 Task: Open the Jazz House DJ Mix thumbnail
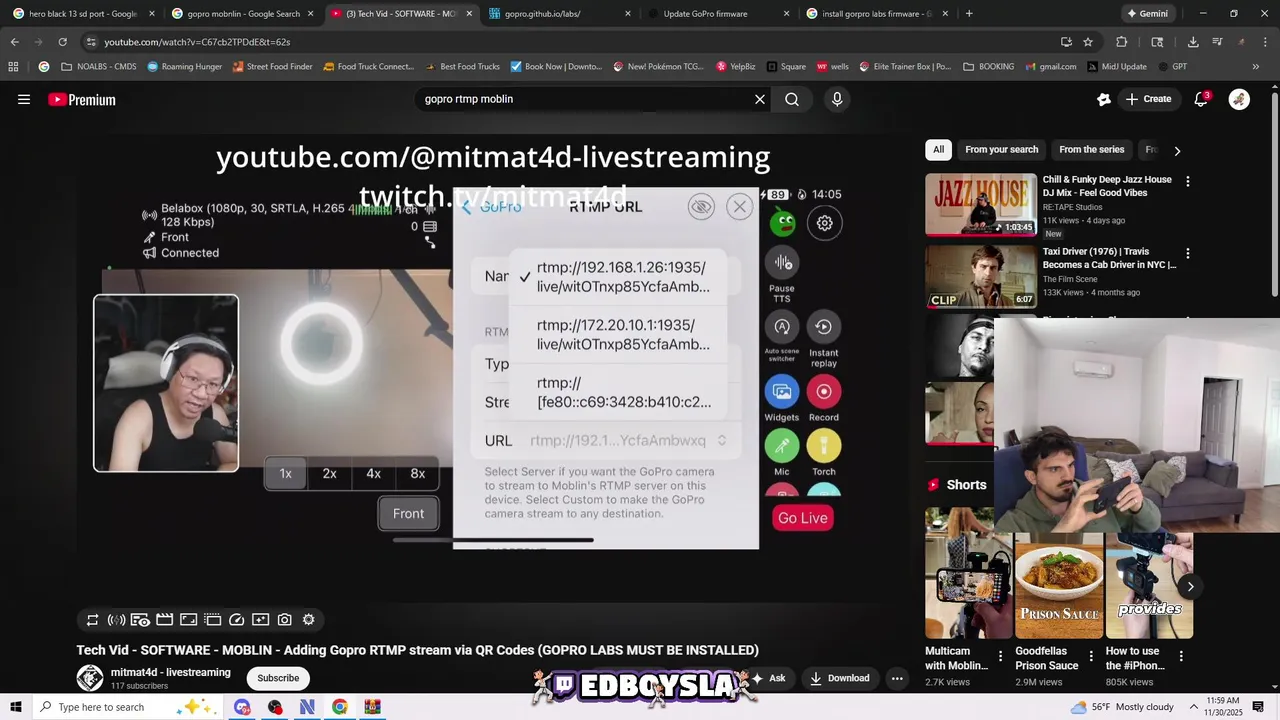tap(981, 205)
